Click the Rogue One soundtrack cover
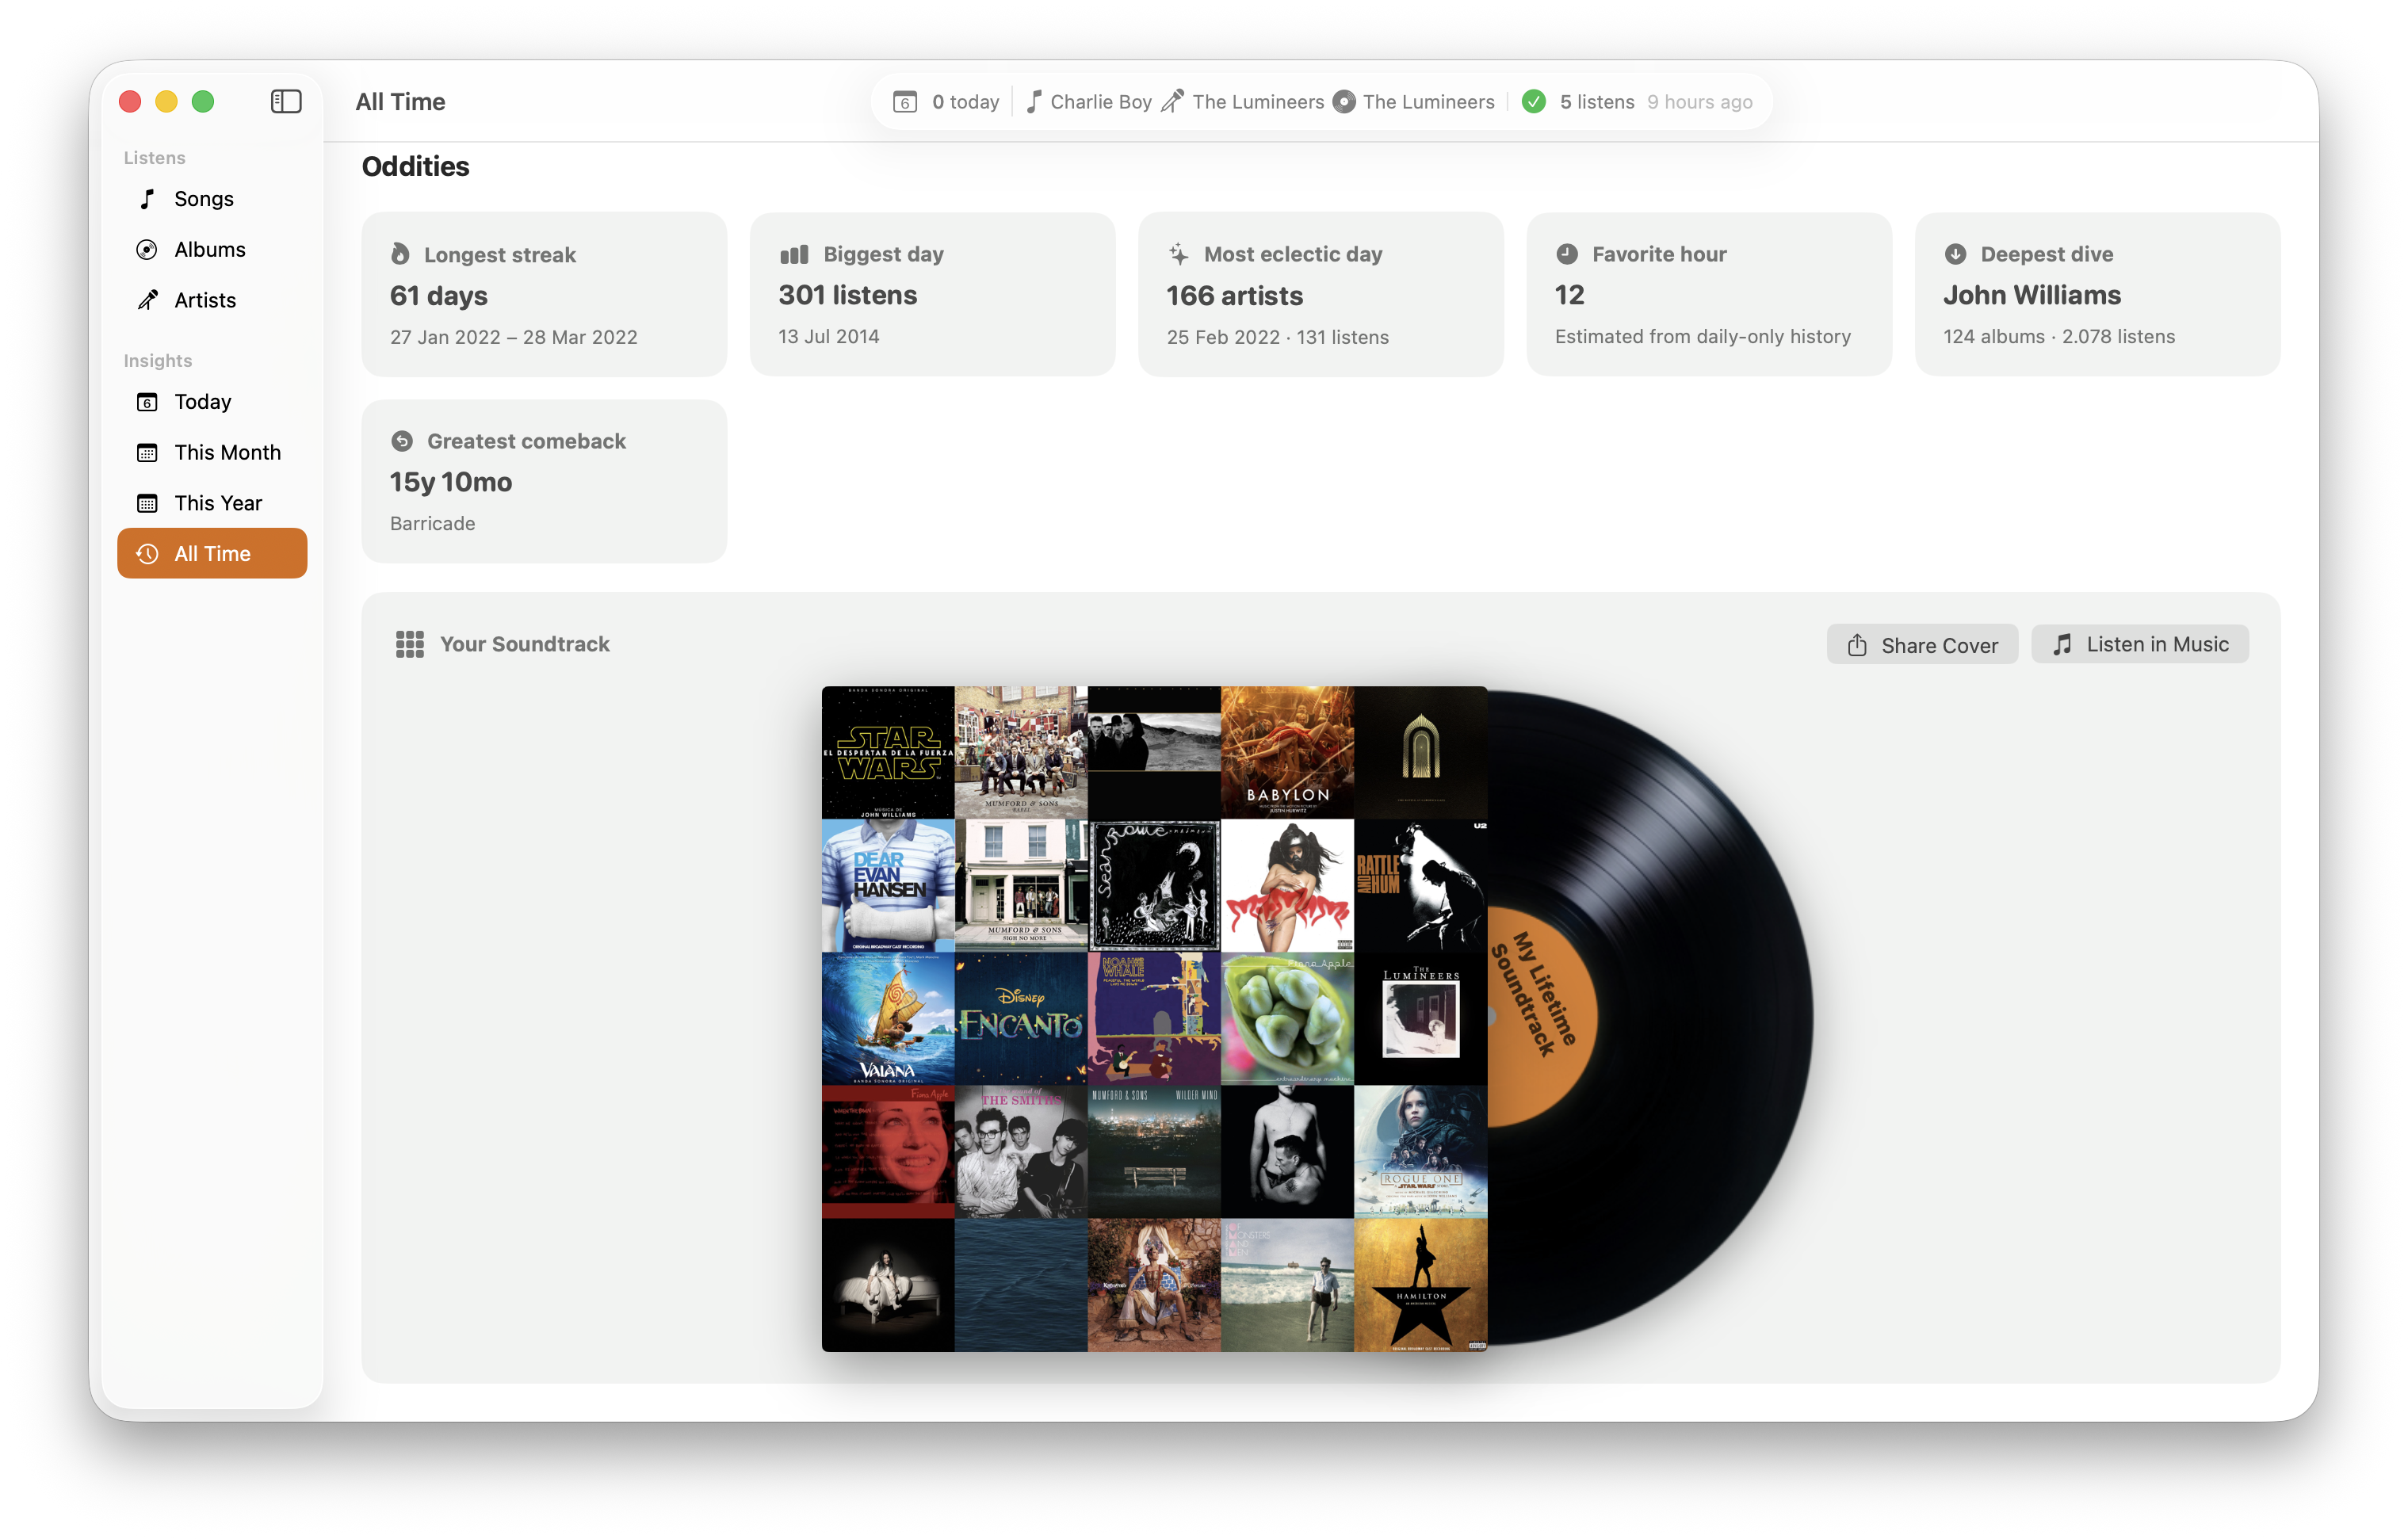Viewport: 2408px width, 1539px height. click(1421, 1151)
